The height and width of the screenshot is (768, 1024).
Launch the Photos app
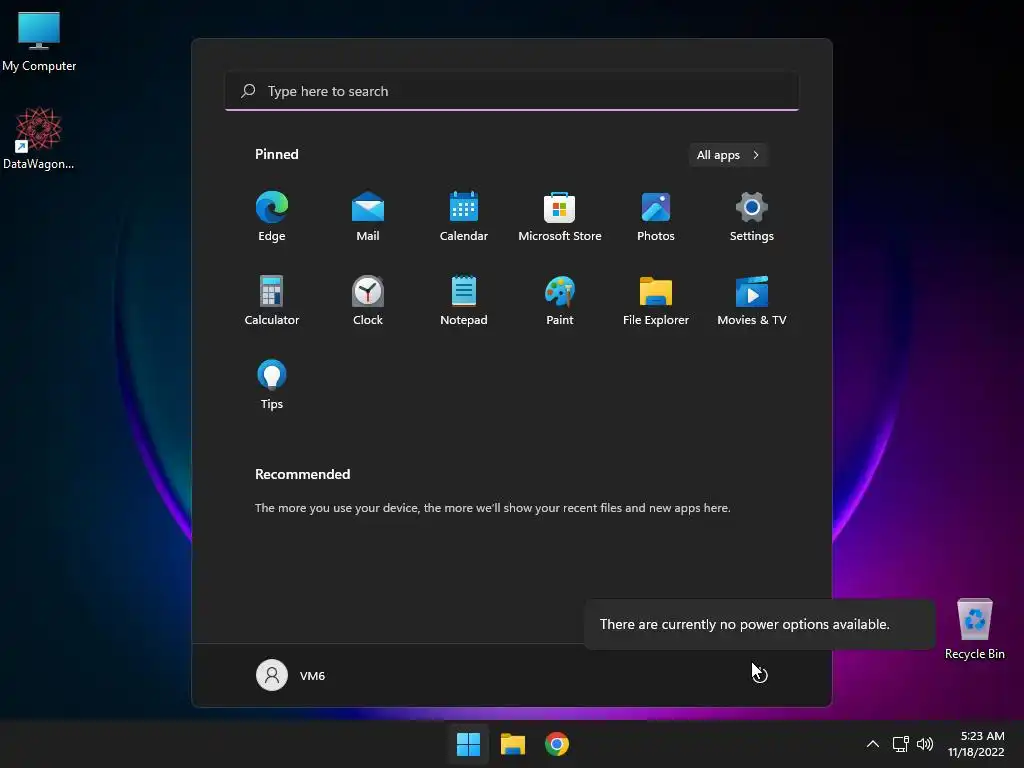pyautogui.click(x=656, y=217)
